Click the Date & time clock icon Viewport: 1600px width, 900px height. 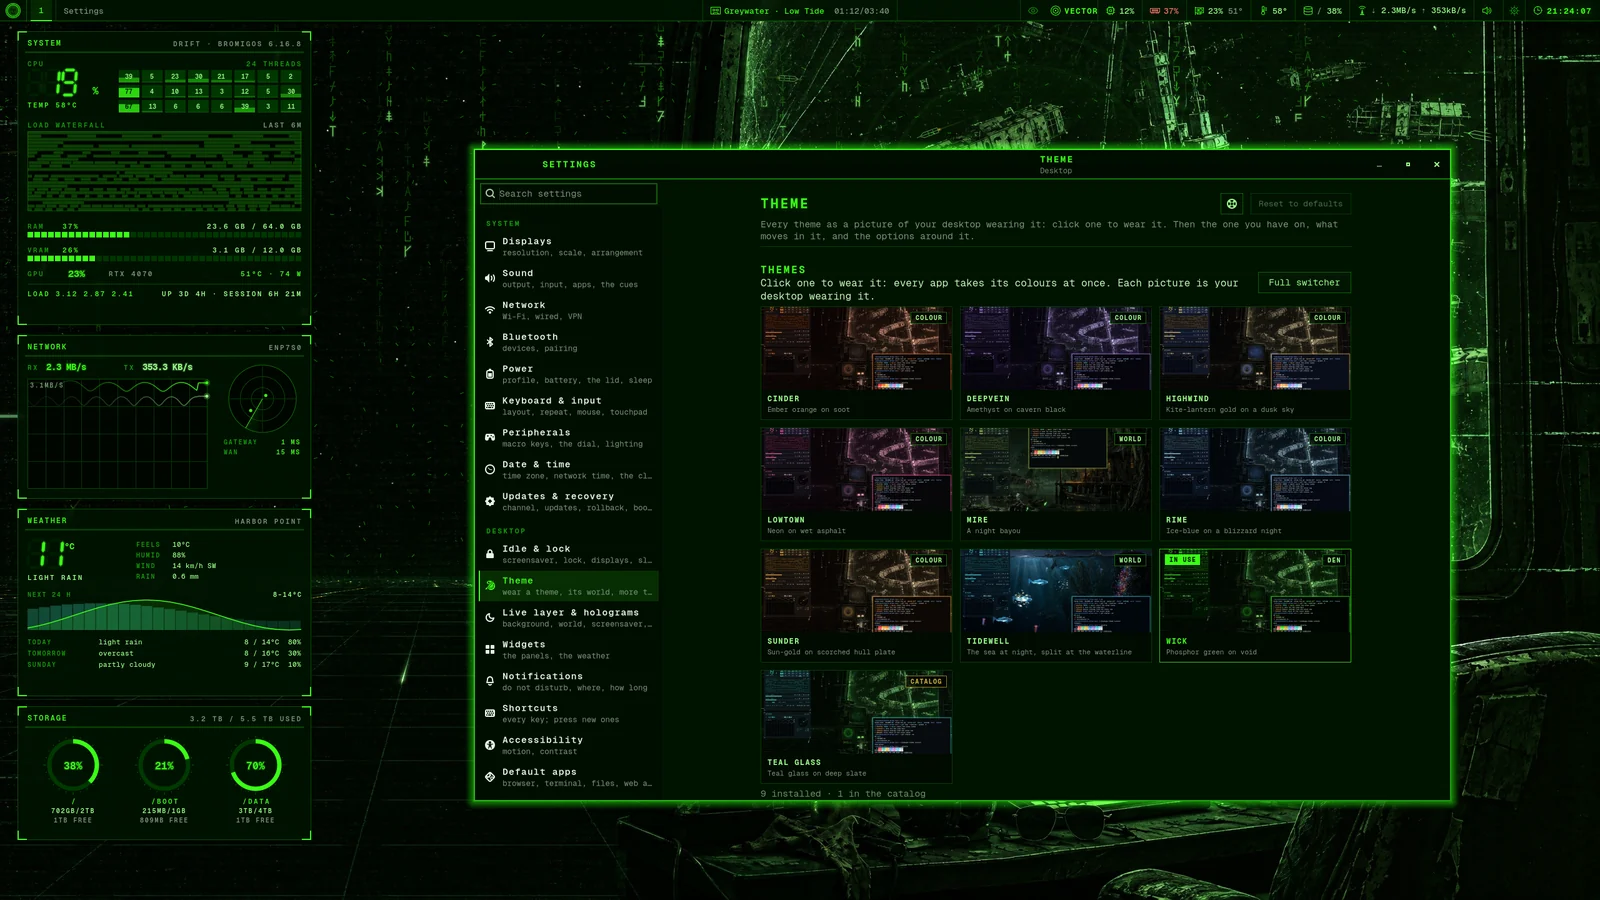tap(490, 469)
